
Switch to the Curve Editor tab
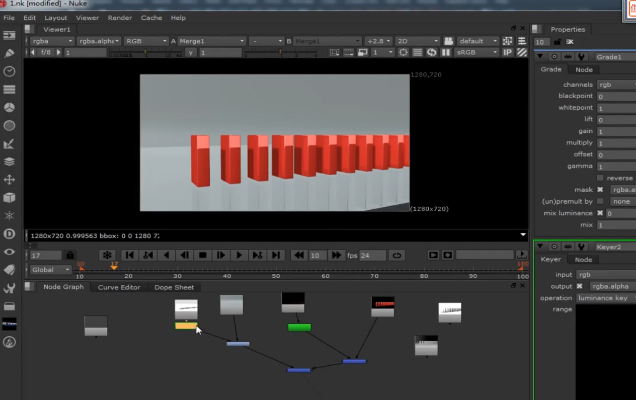[x=118, y=287]
